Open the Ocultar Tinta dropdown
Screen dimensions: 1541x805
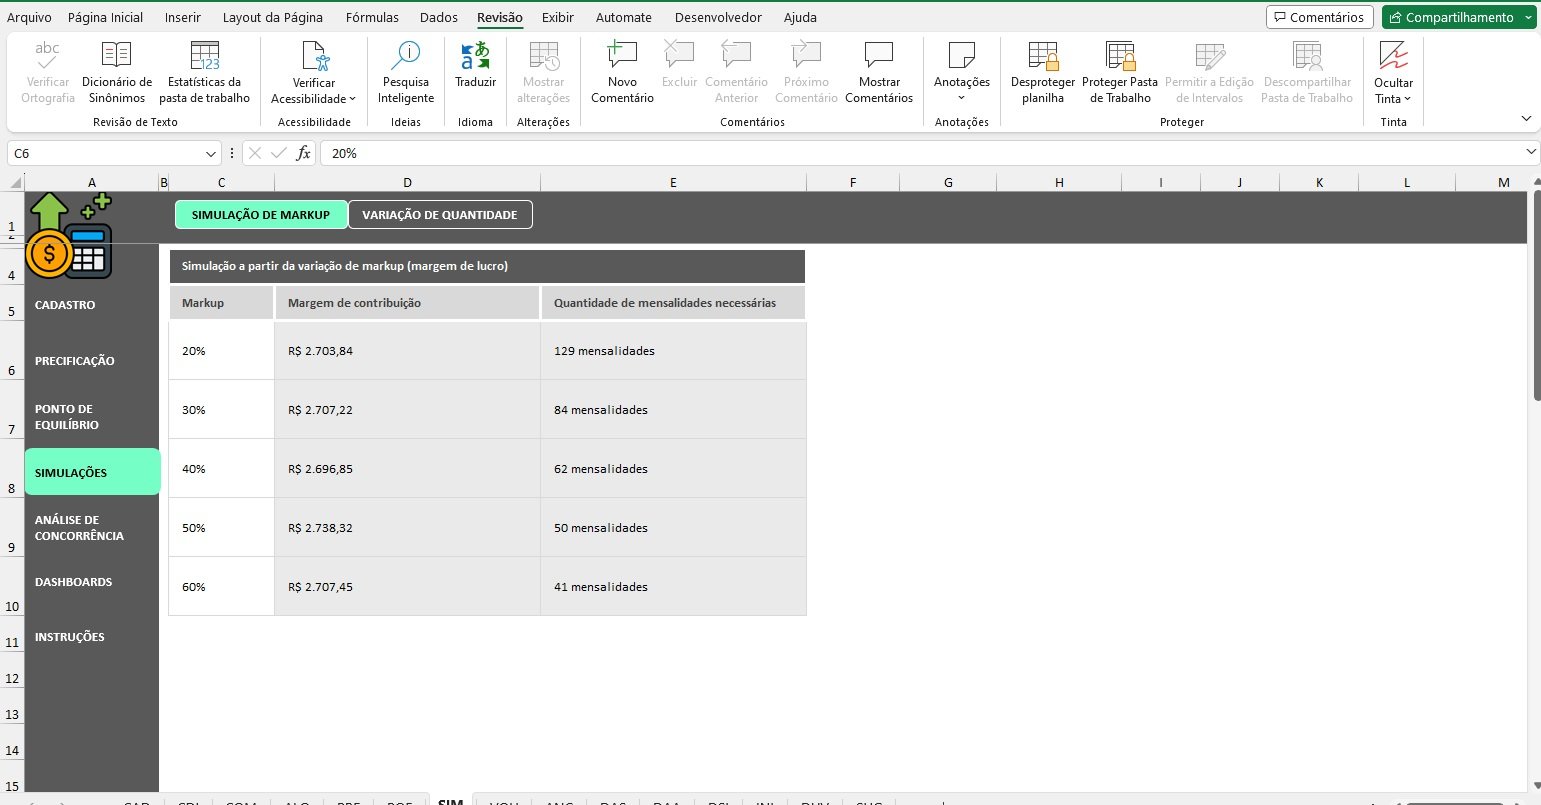point(1407,99)
